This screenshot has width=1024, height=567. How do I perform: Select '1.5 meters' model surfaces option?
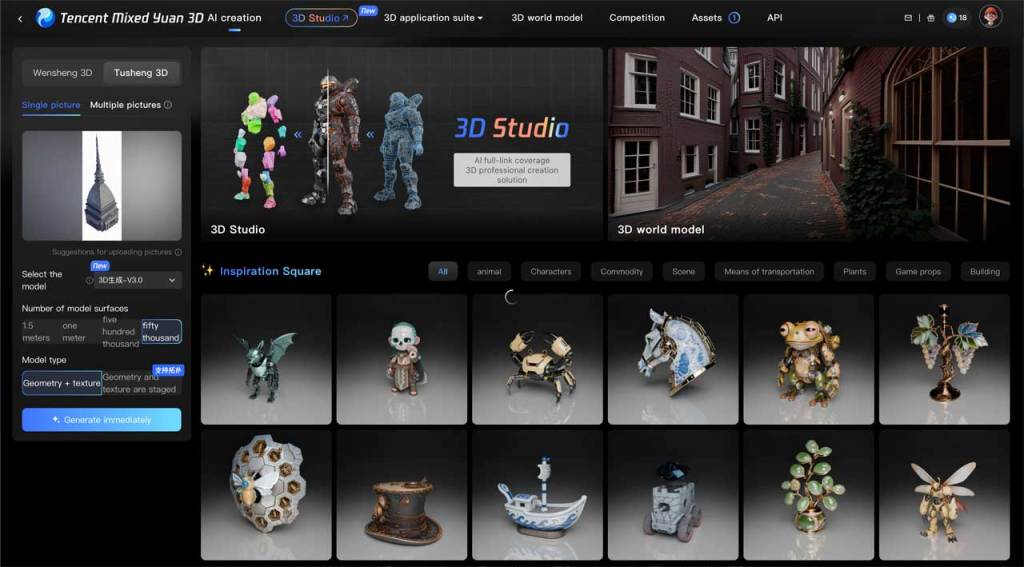36,332
